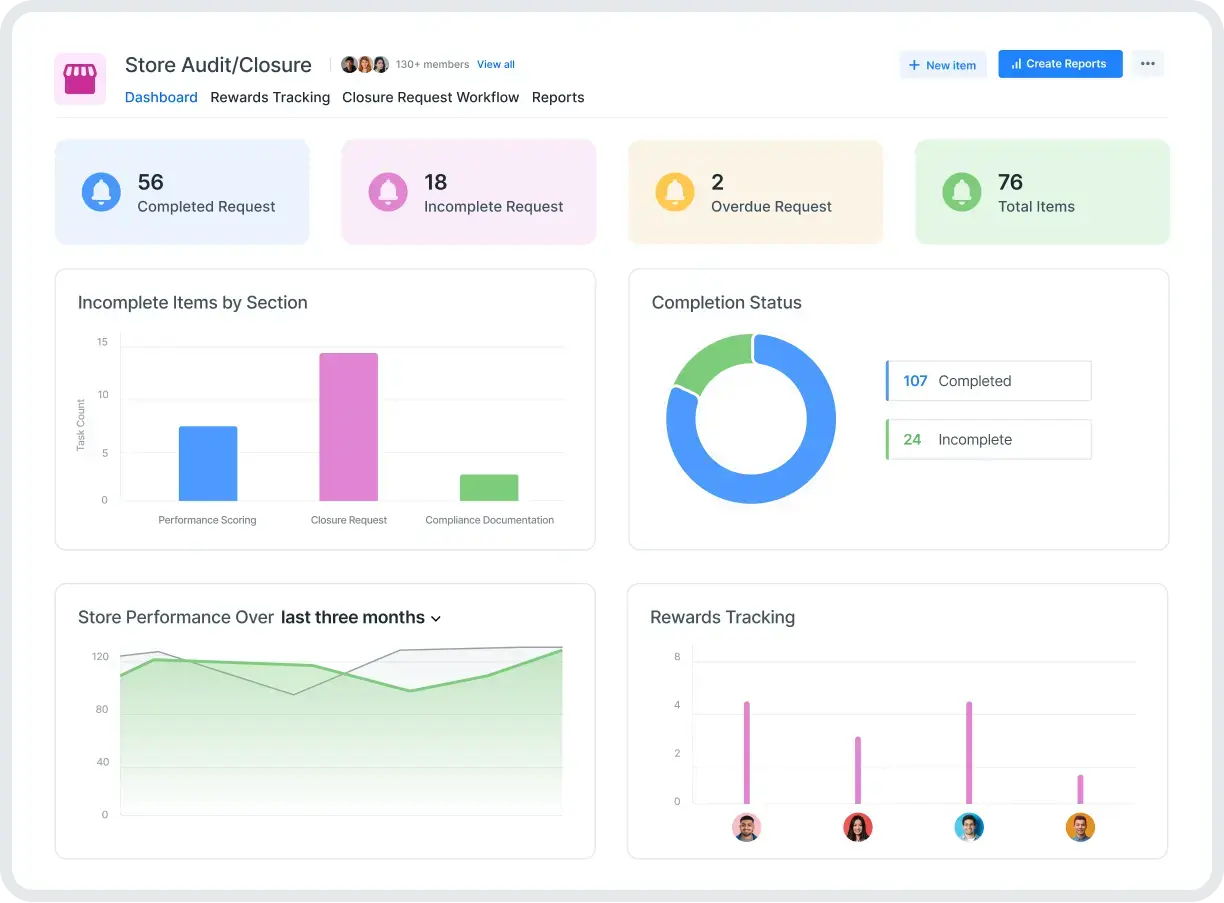Click the pink Incomplete Request bell icon
Viewport: 1224px width, 903px height.
(x=388, y=192)
